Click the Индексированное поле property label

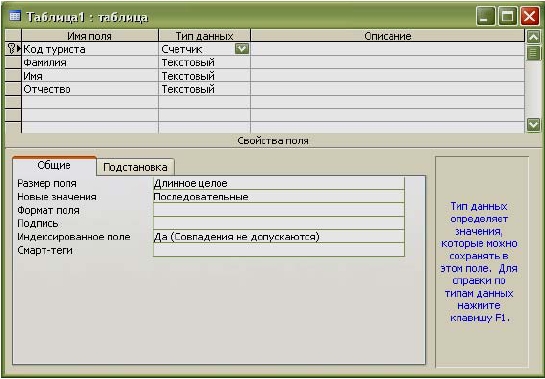tap(74, 237)
